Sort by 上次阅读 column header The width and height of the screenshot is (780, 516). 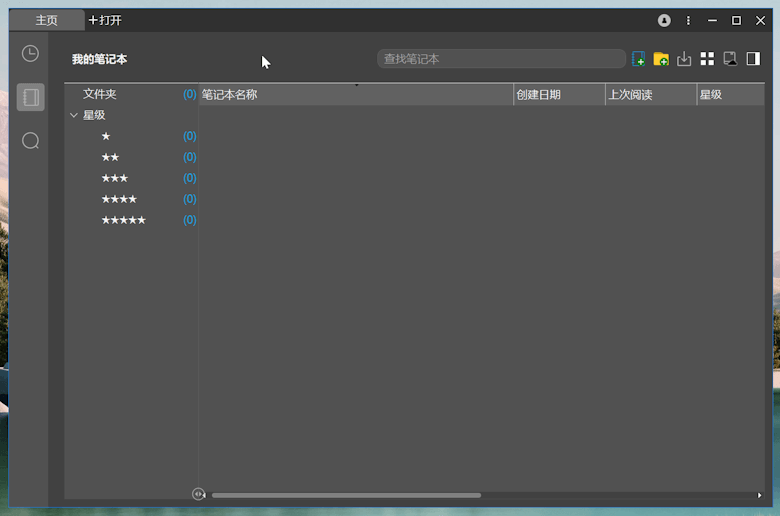651,95
